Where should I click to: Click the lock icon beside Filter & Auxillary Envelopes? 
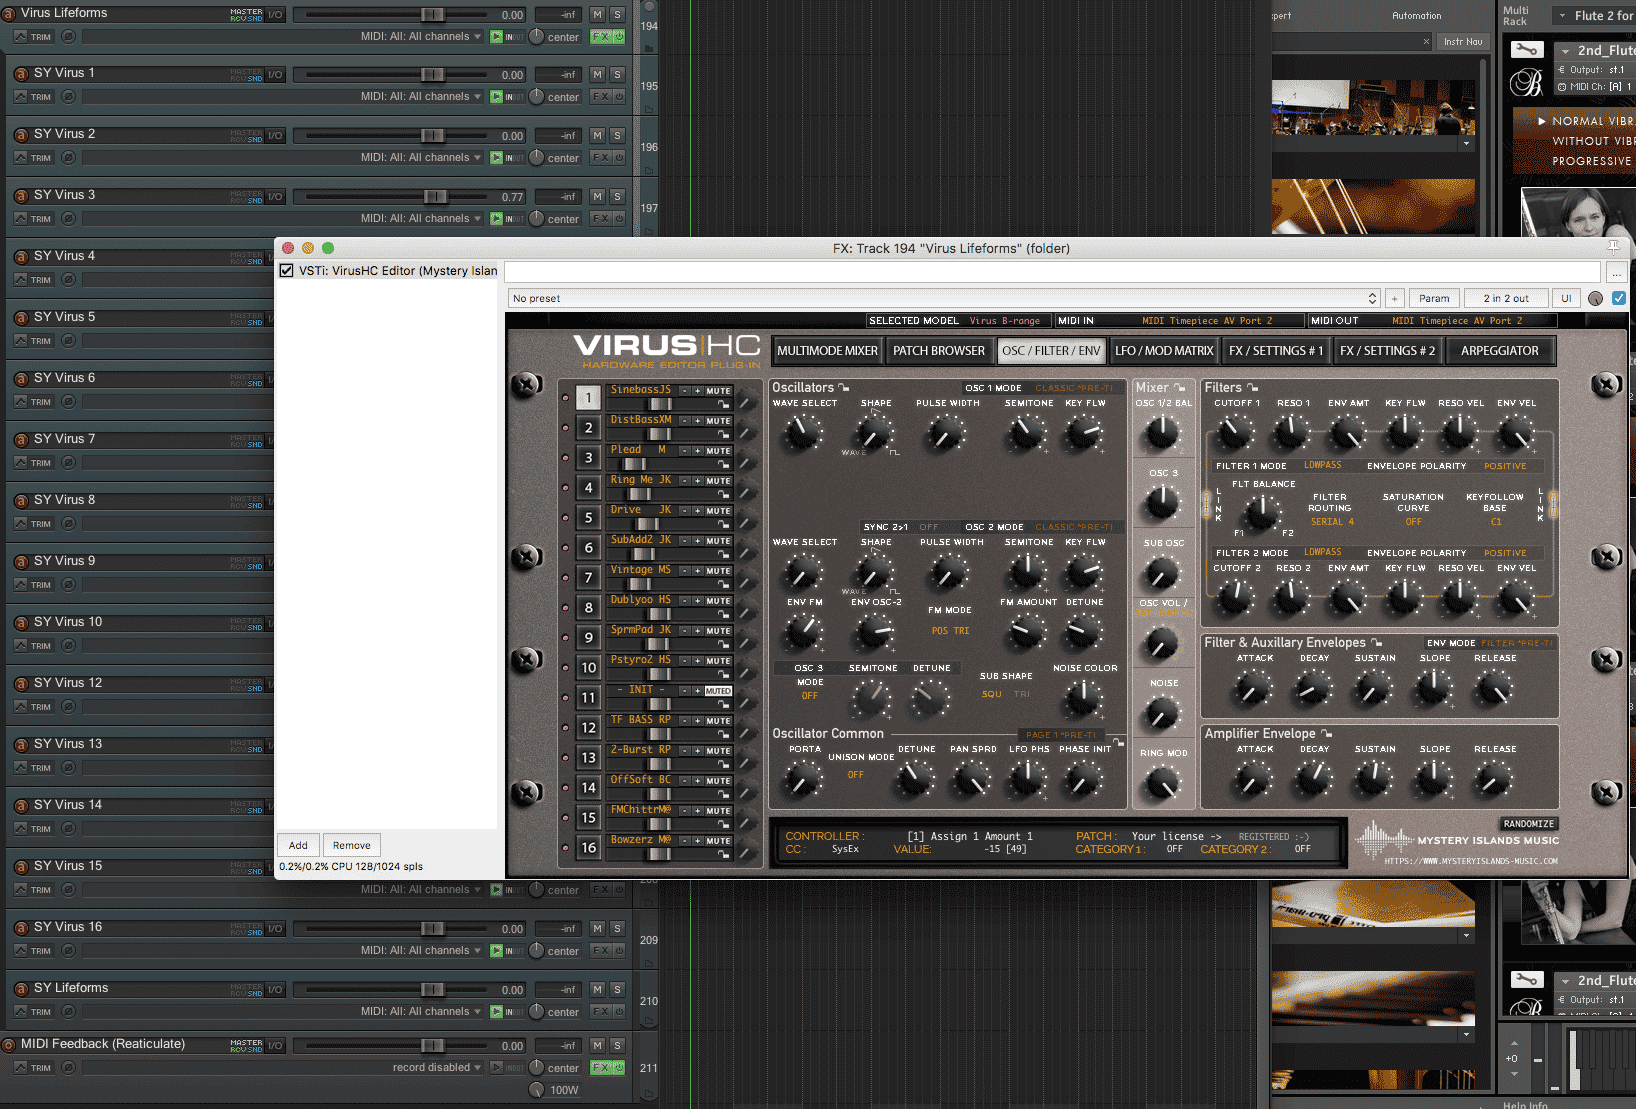tap(1376, 643)
